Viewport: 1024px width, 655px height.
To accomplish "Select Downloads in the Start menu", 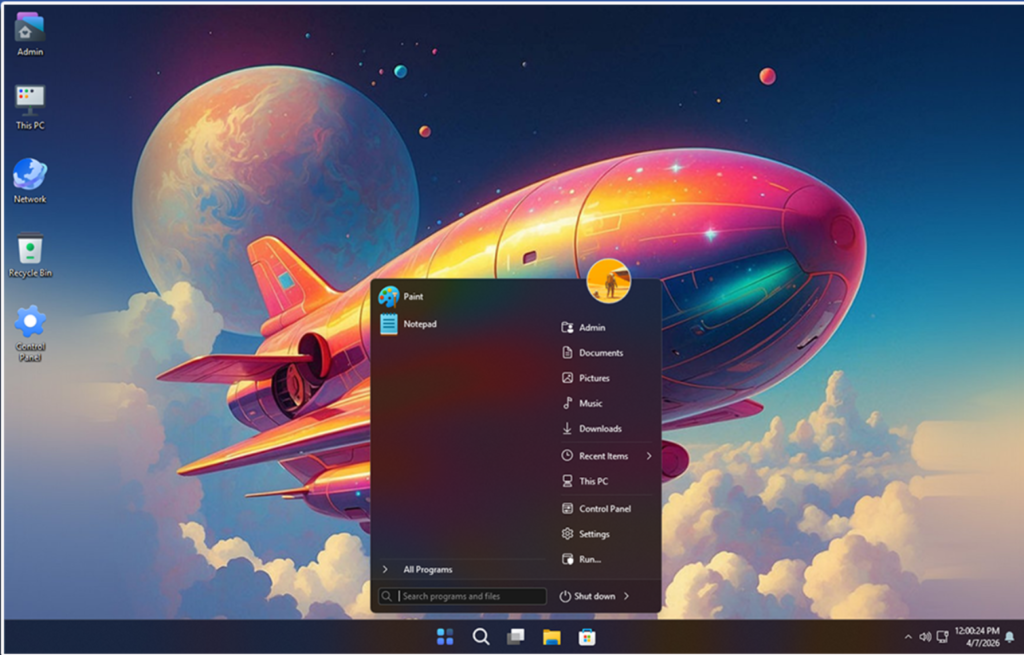I will click(x=600, y=429).
